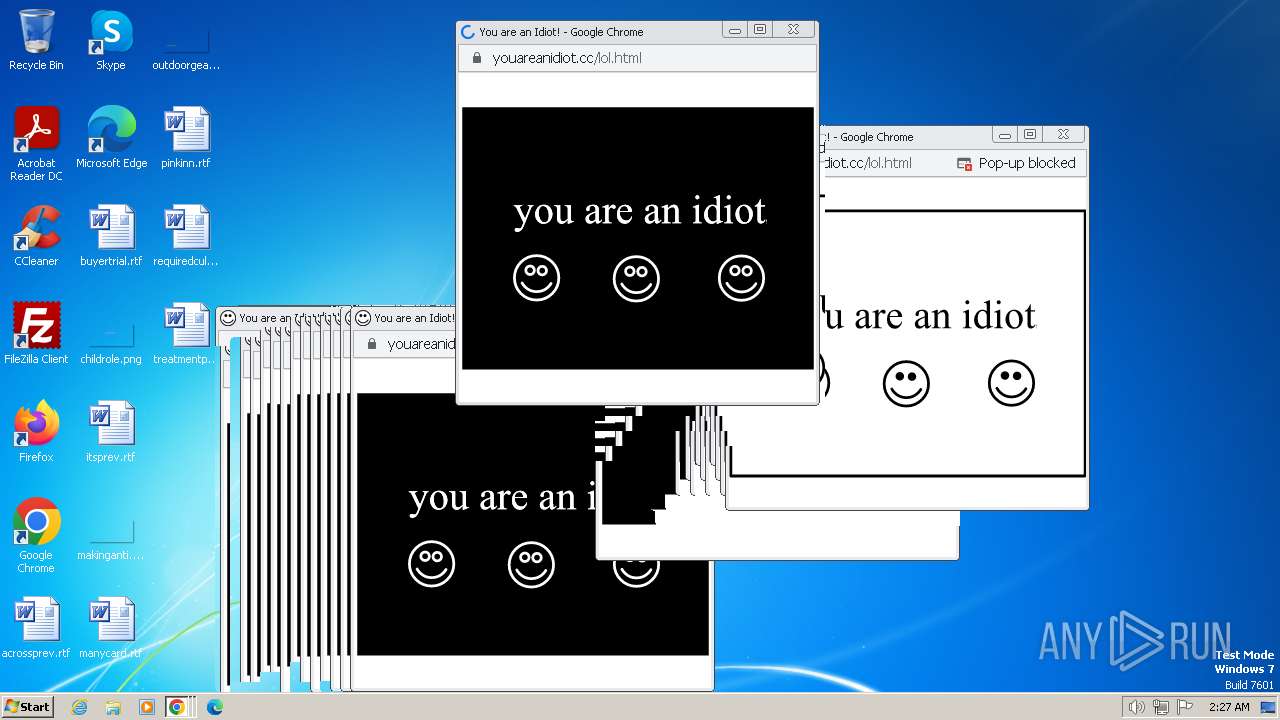This screenshot has width=1280, height=720.
Task: Launch CCleaner from the desktop
Action: click(36, 236)
